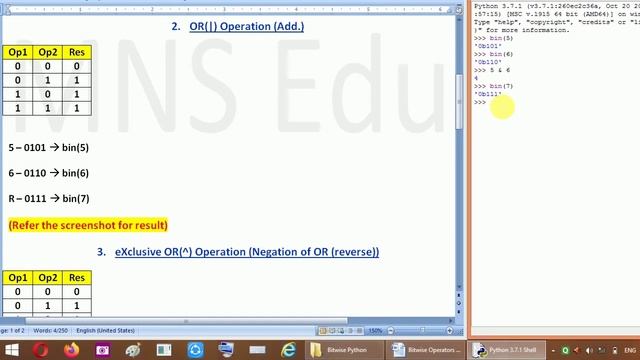Click the page 1 of 2 indicator
This screenshot has width=640, height=360.
pos(12,331)
